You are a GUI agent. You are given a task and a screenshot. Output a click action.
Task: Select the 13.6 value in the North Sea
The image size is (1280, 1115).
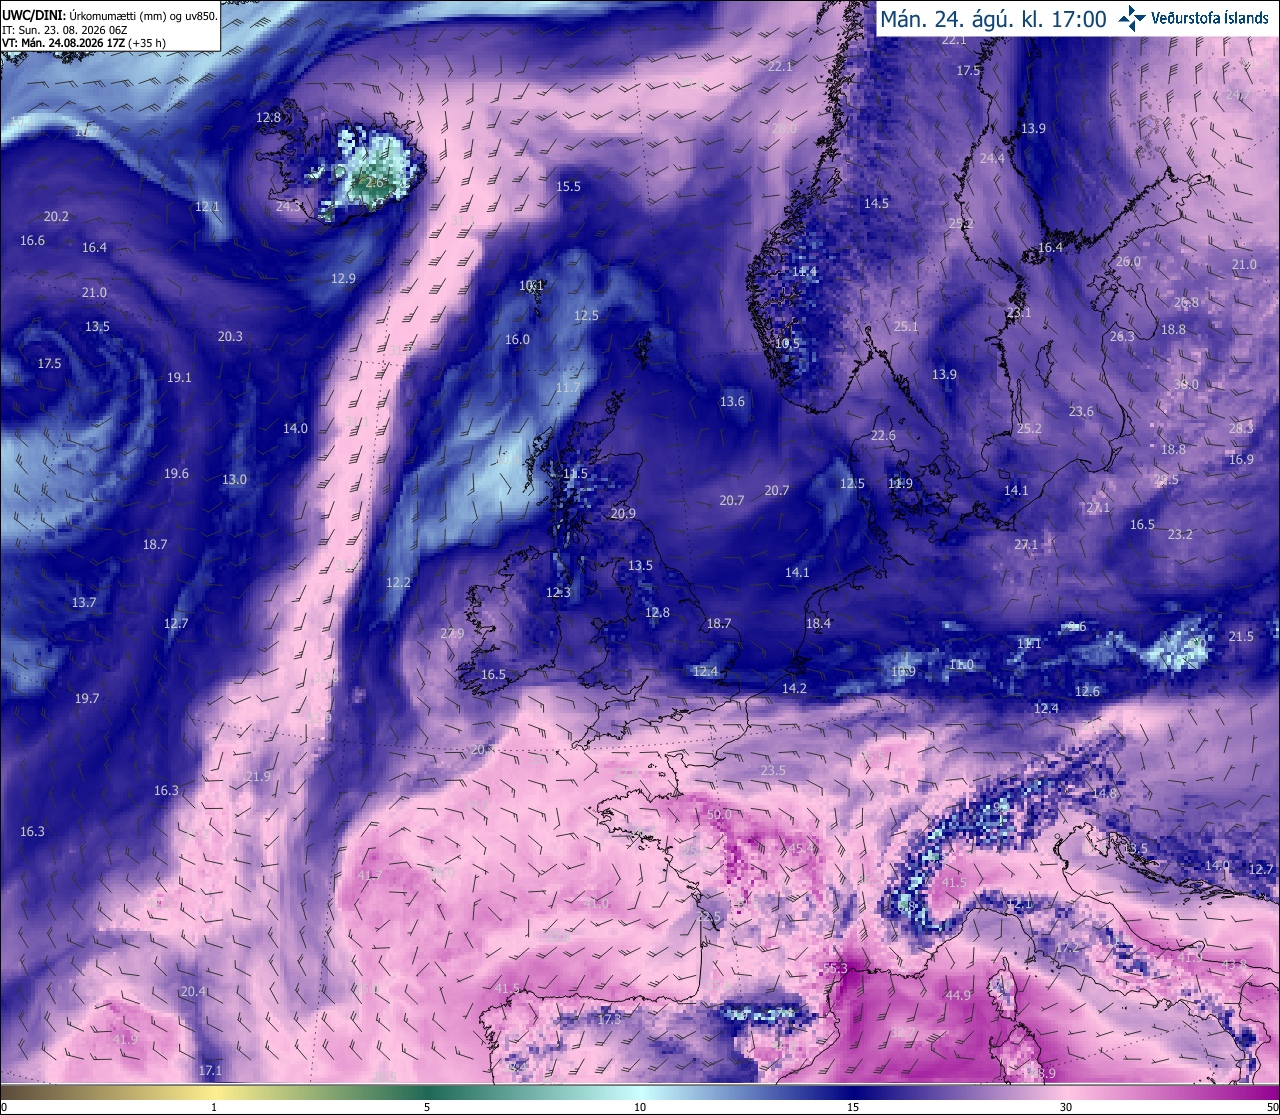tap(732, 401)
